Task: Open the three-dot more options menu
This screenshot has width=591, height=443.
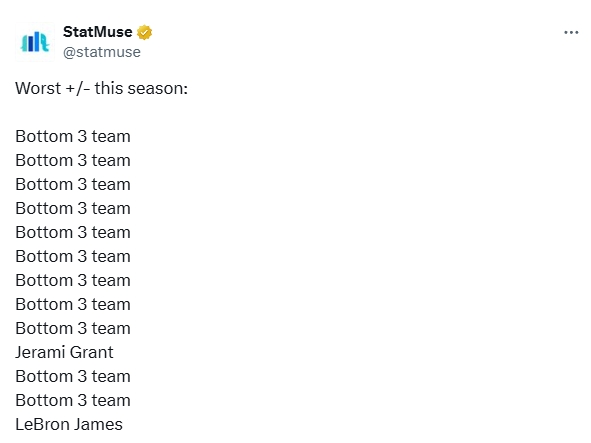Action: pyautogui.click(x=571, y=33)
